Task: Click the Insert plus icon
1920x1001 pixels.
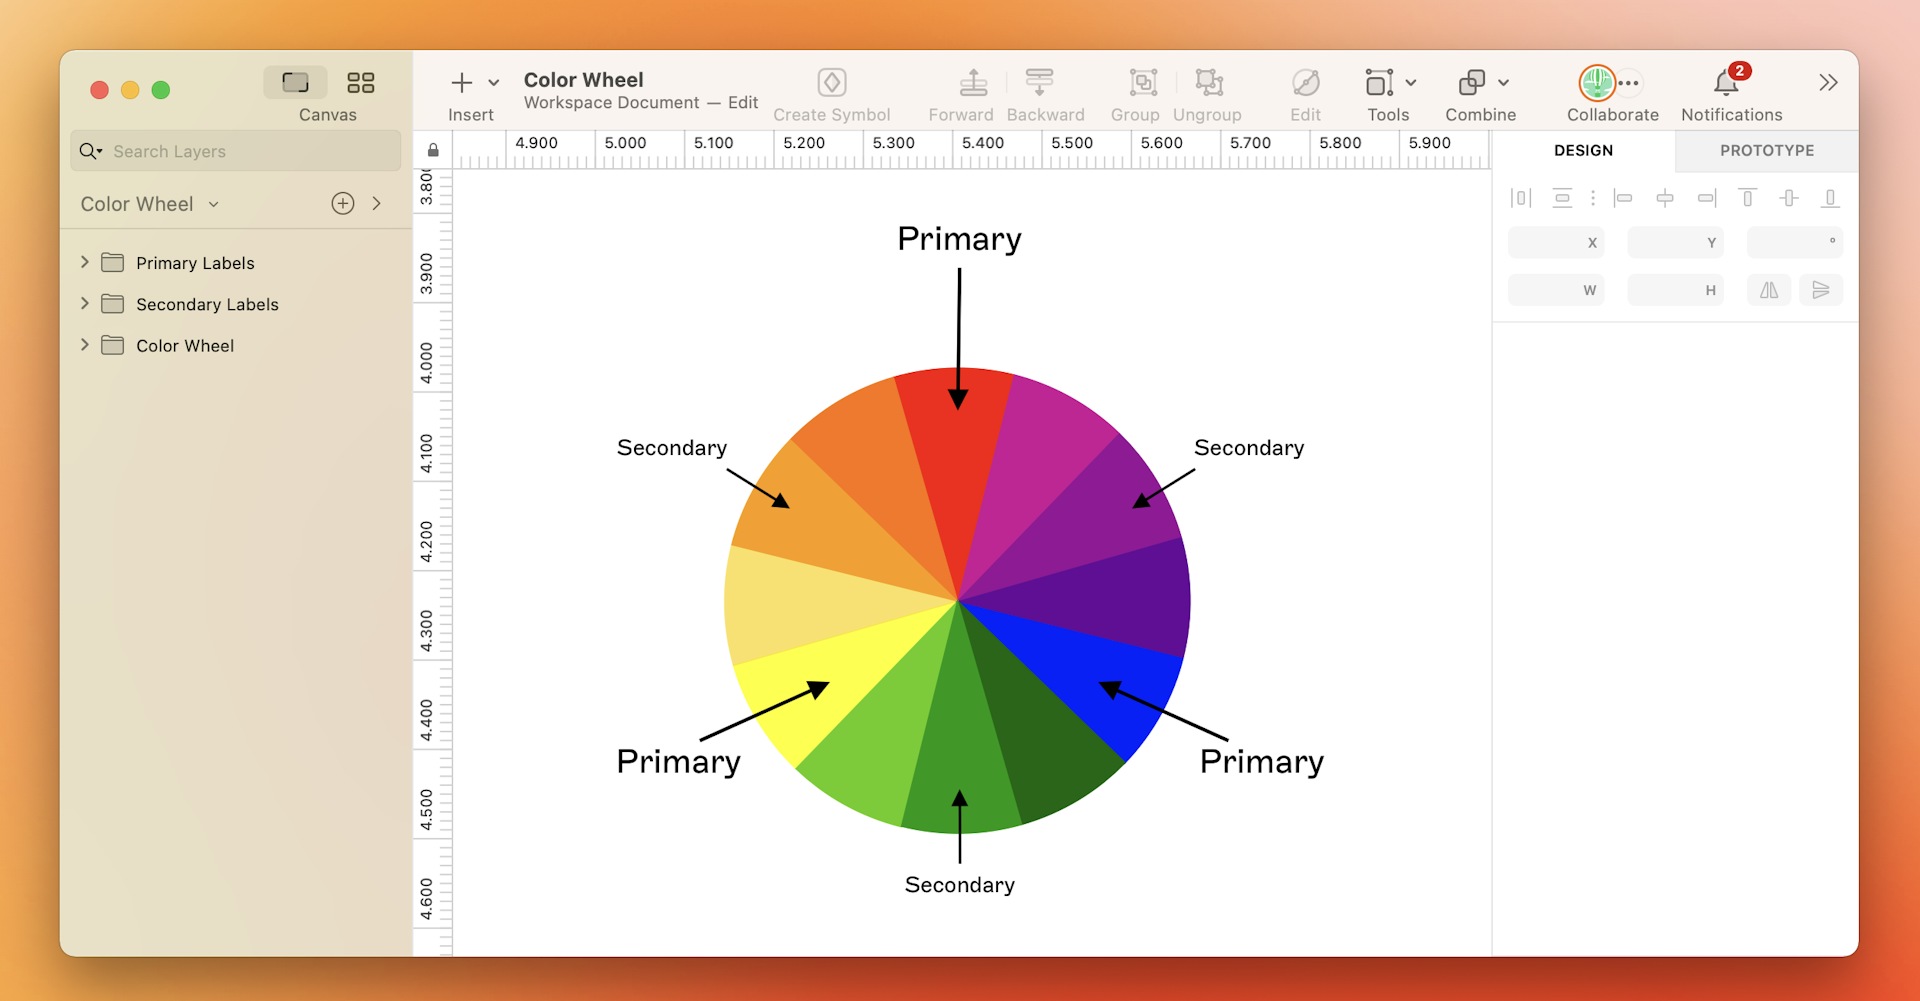Action: (x=461, y=82)
